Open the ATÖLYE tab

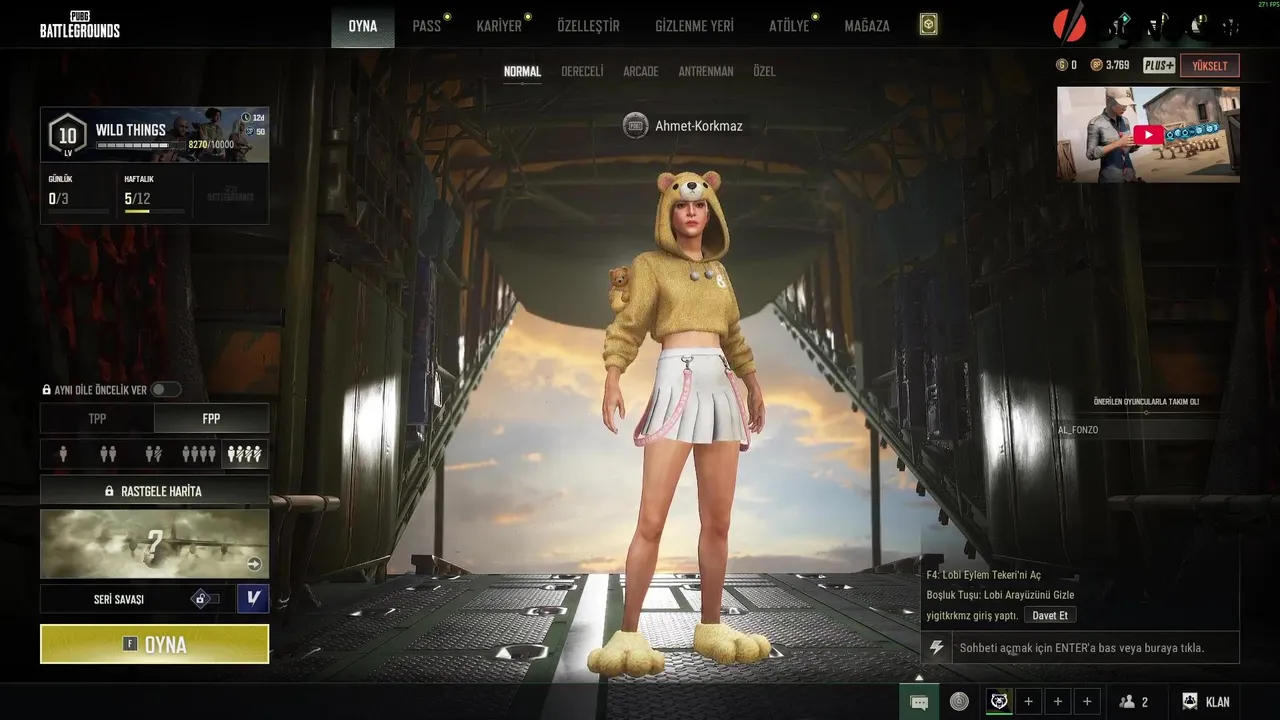(x=789, y=26)
